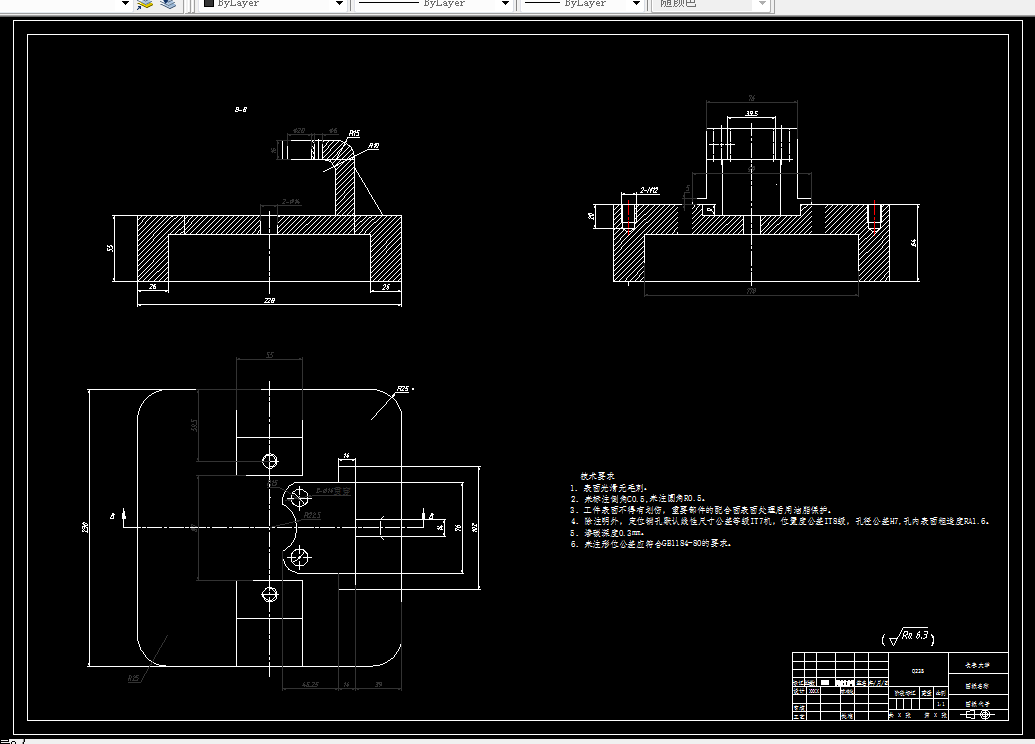
Task: Click the Make Object's Layer Current icon
Action: pyautogui.click(x=145, y=4)
